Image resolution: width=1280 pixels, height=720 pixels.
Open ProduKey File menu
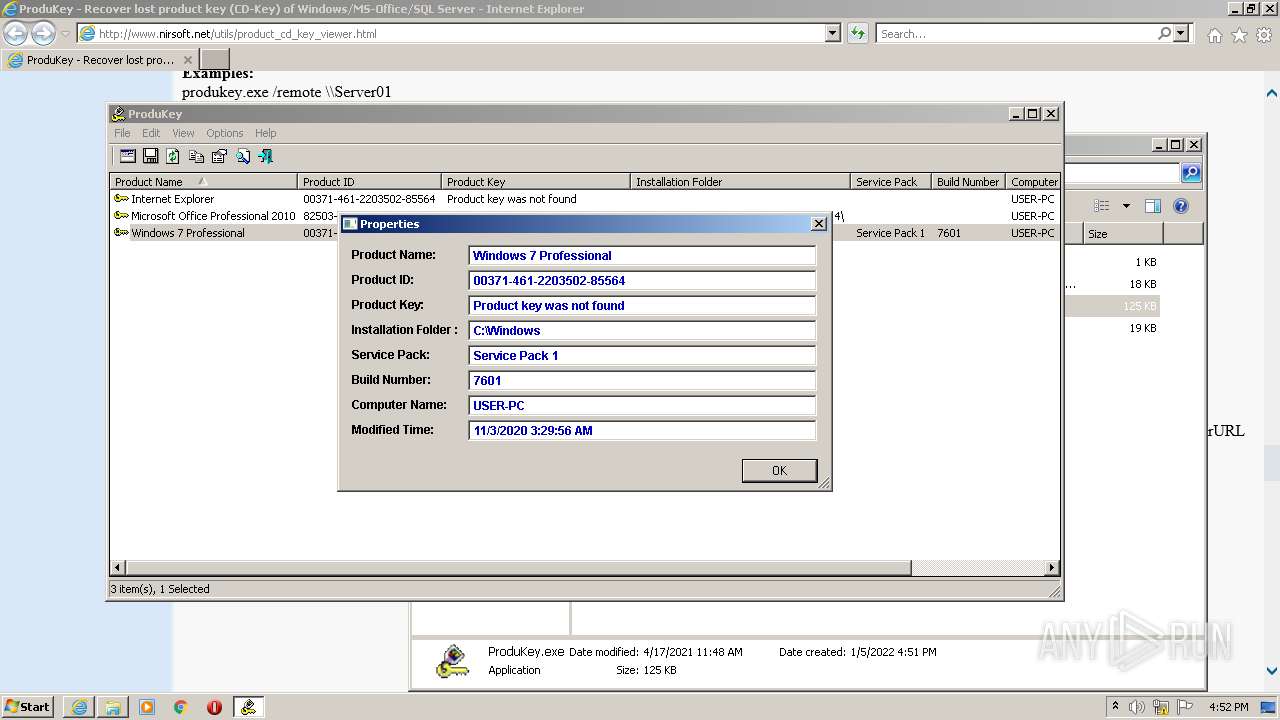click(x=122, y=133)
